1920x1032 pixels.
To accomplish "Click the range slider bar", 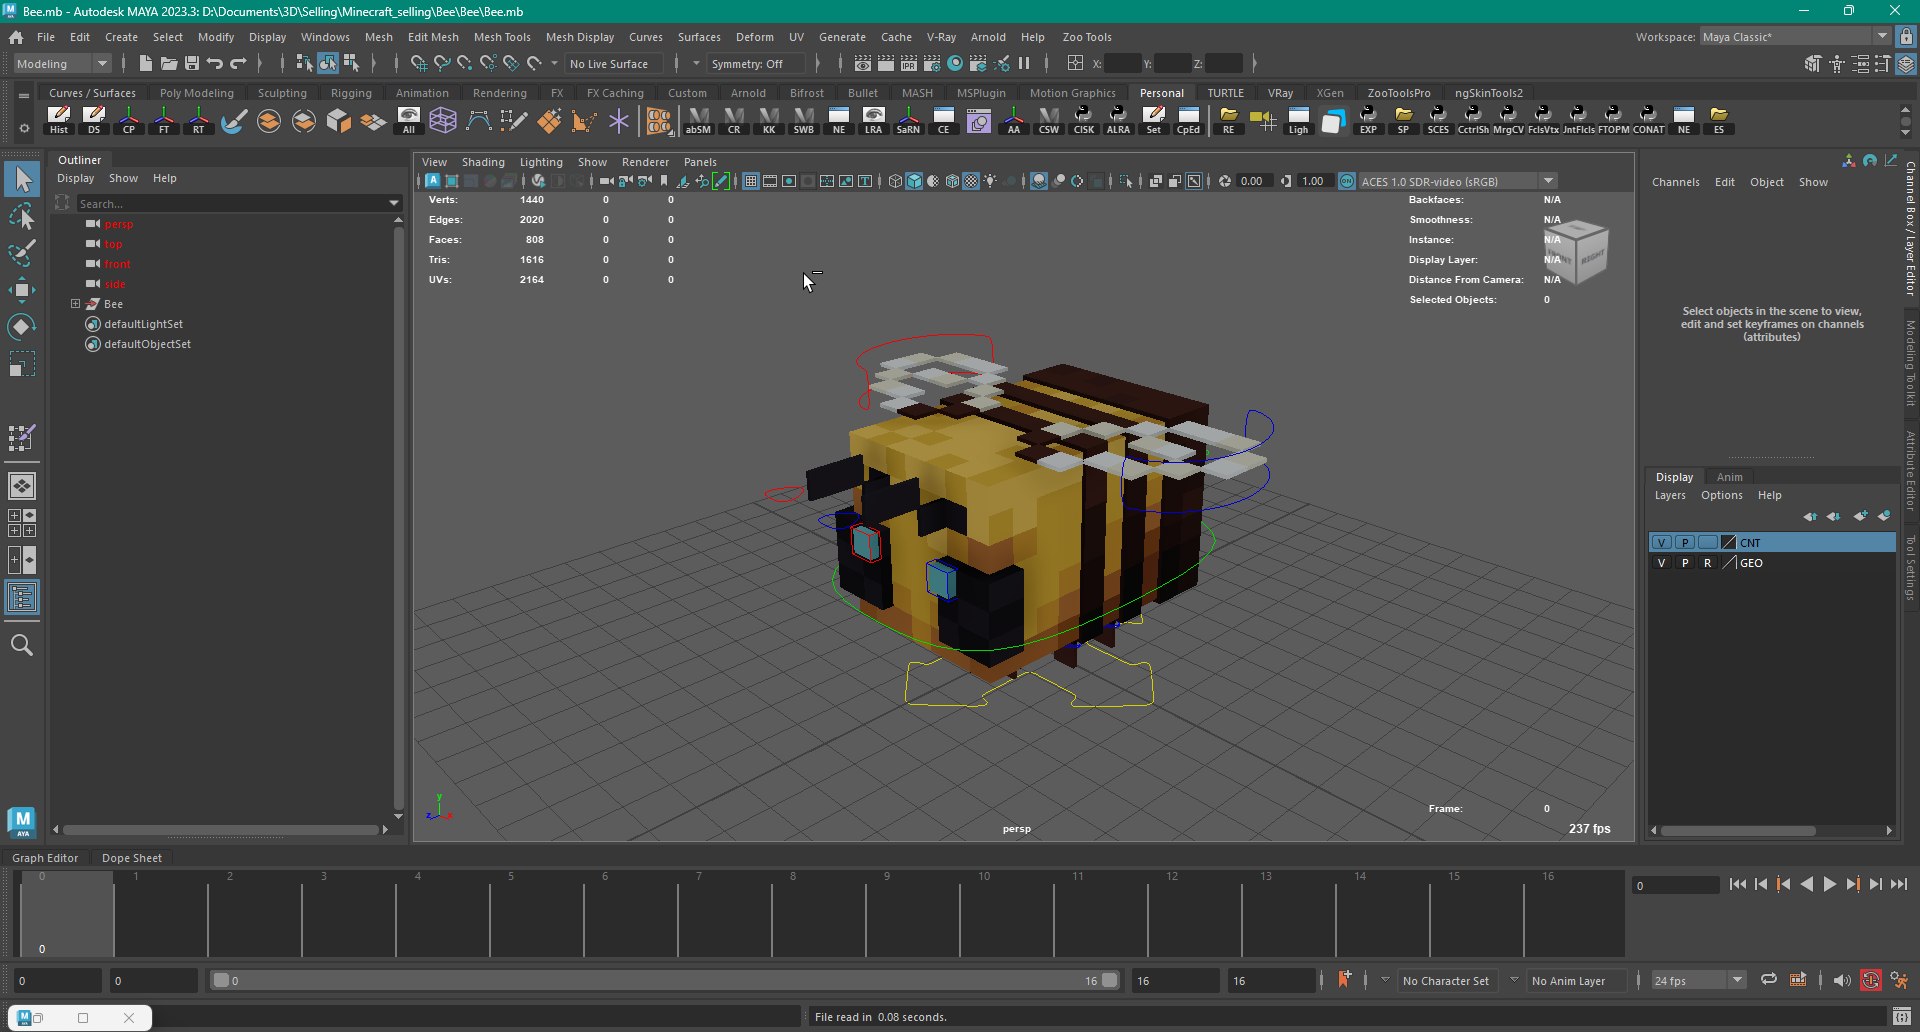I will 665,980.
